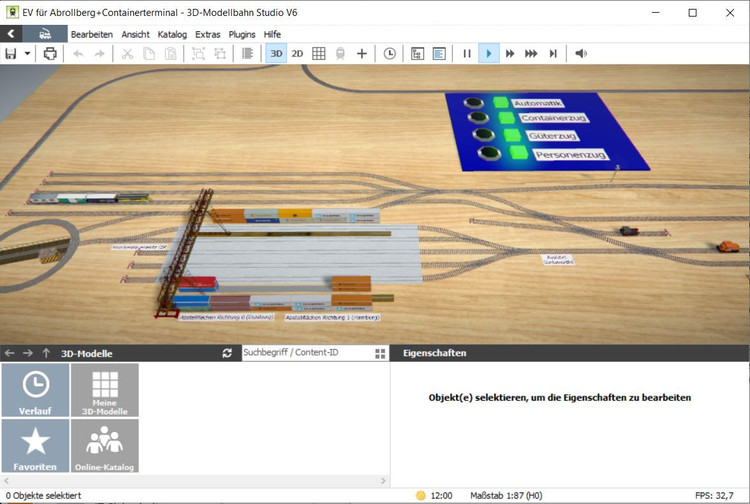This screenshot has width=750, height=504.
Task: Click the paste clipboard icon
Action: point(170,54)
